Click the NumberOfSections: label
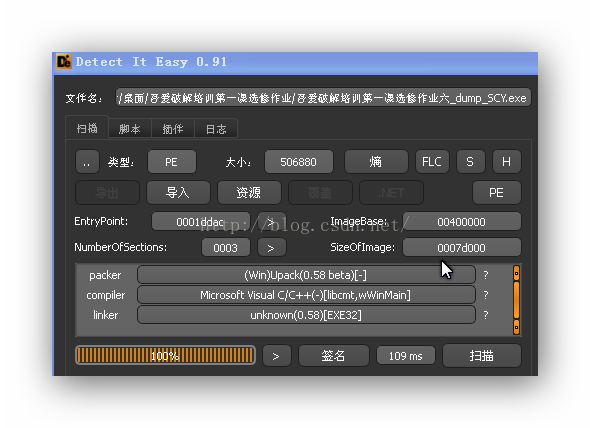 pos(121,247)
